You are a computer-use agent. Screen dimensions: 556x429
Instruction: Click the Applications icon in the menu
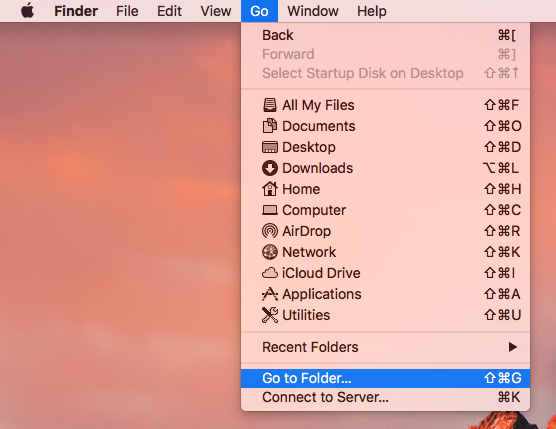(x=269, y=294)
